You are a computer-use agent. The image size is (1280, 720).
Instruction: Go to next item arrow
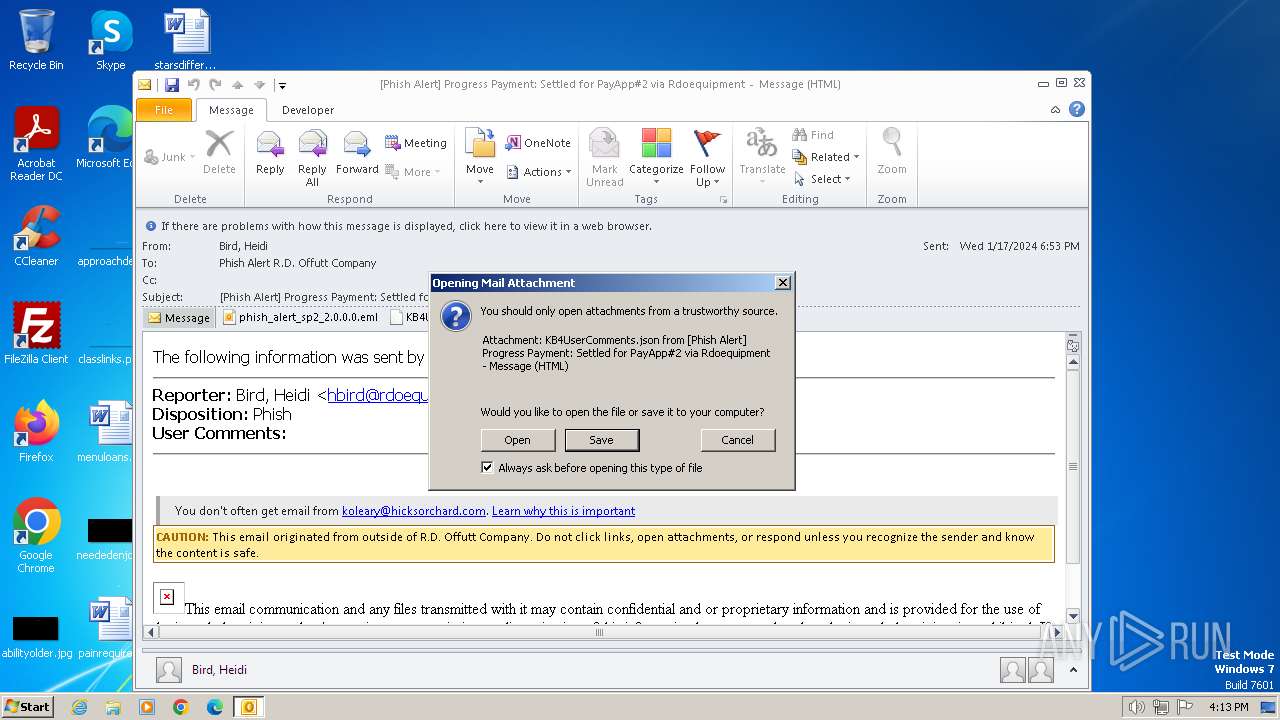(259, 85)
